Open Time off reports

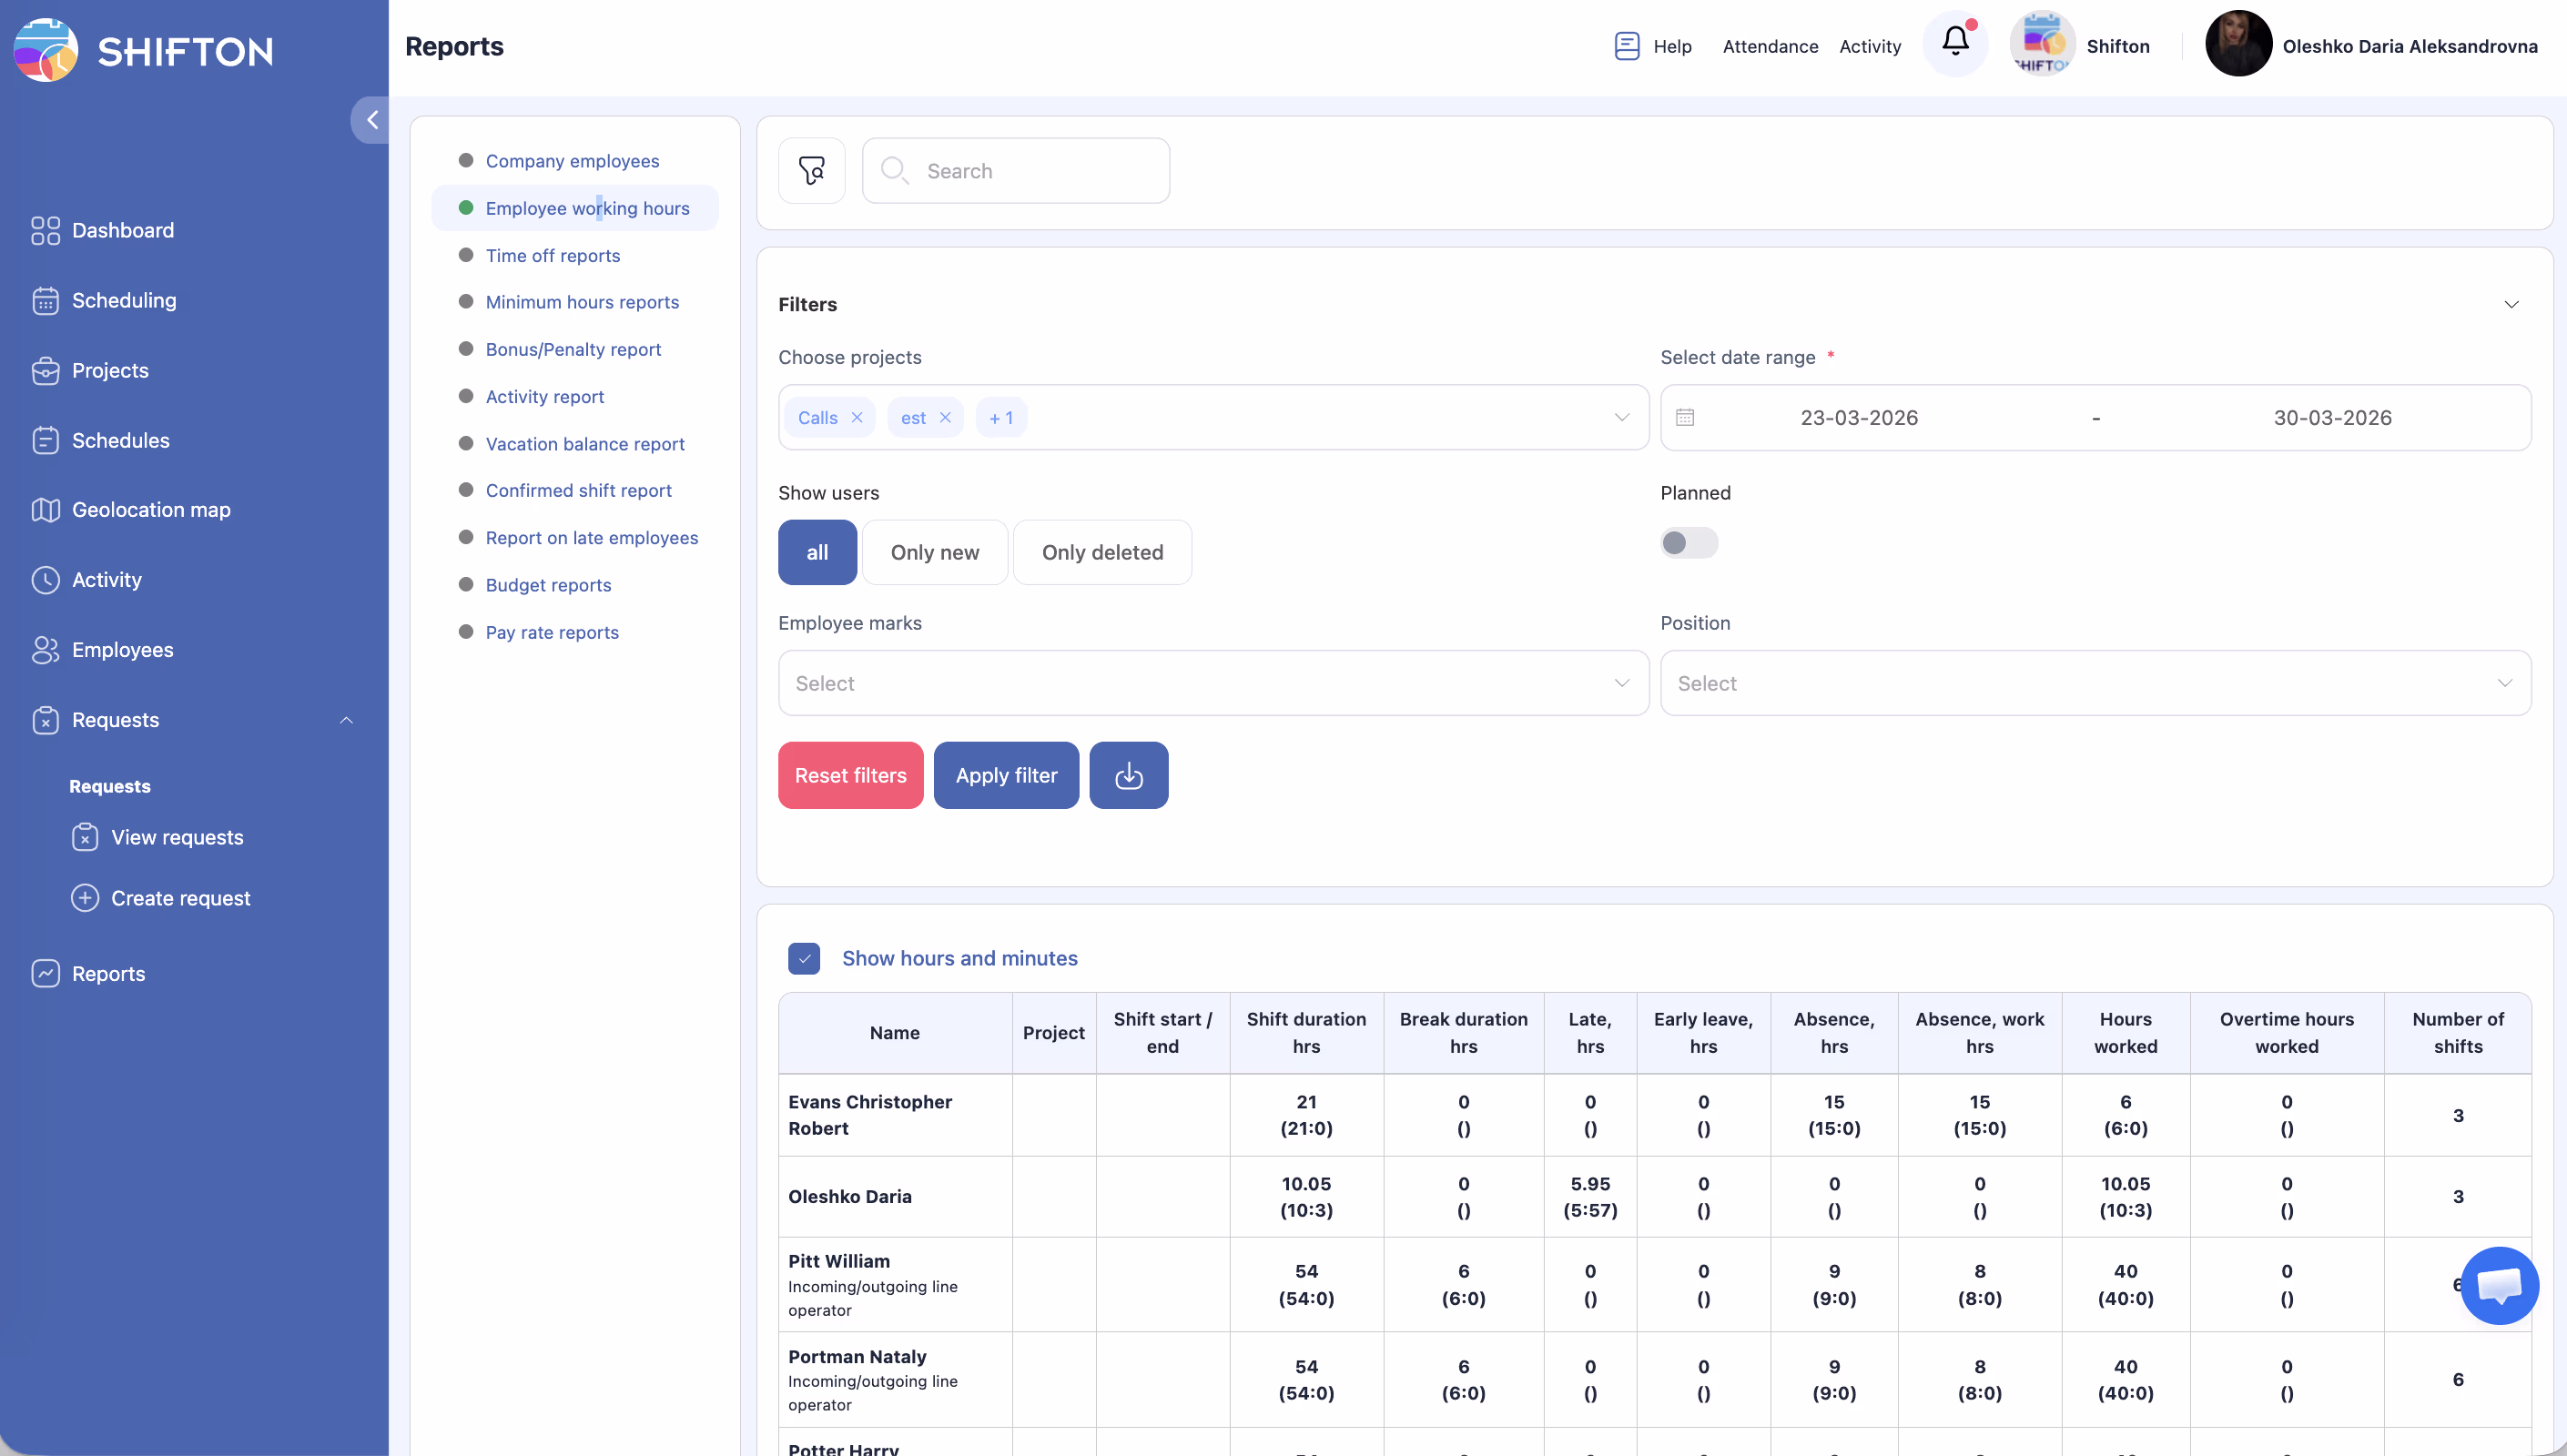pyautogui.click(x=552, y=255)
